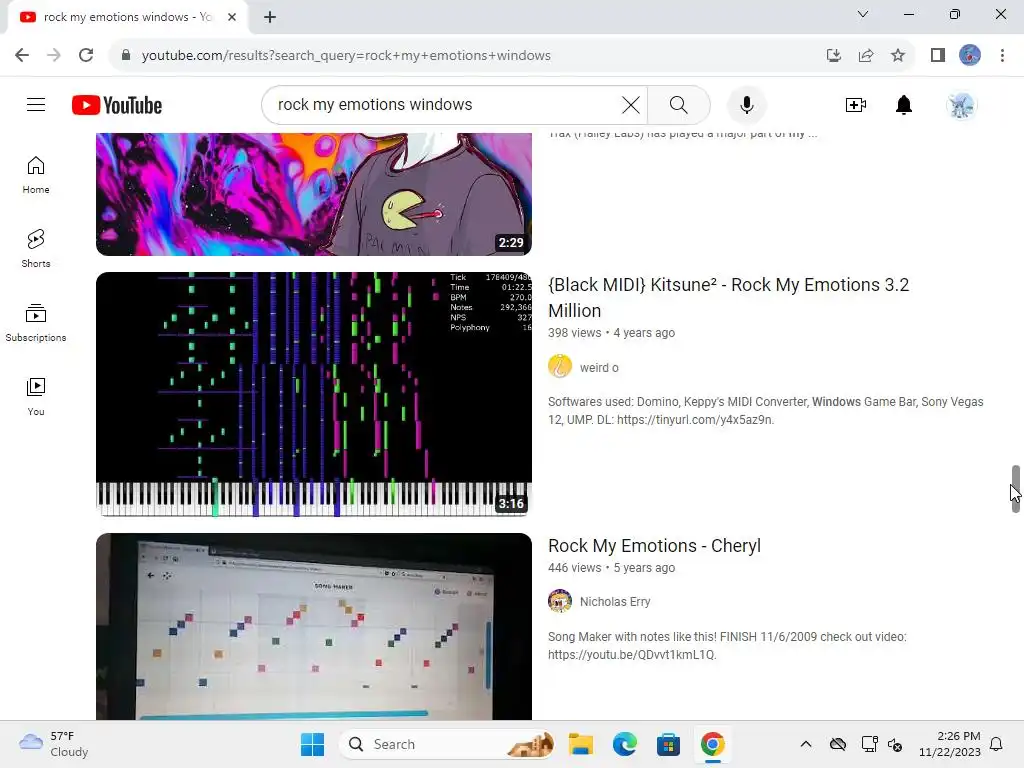Viewport: 1024px width, 768px height.
Task: Play the 2:29 Pac-Man shirt video thumbnail
Action: [x=313, y=194]
